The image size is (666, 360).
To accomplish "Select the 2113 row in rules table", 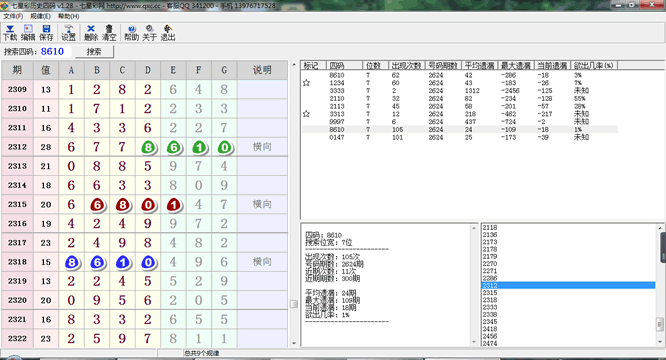I will [x=460, y=106].
